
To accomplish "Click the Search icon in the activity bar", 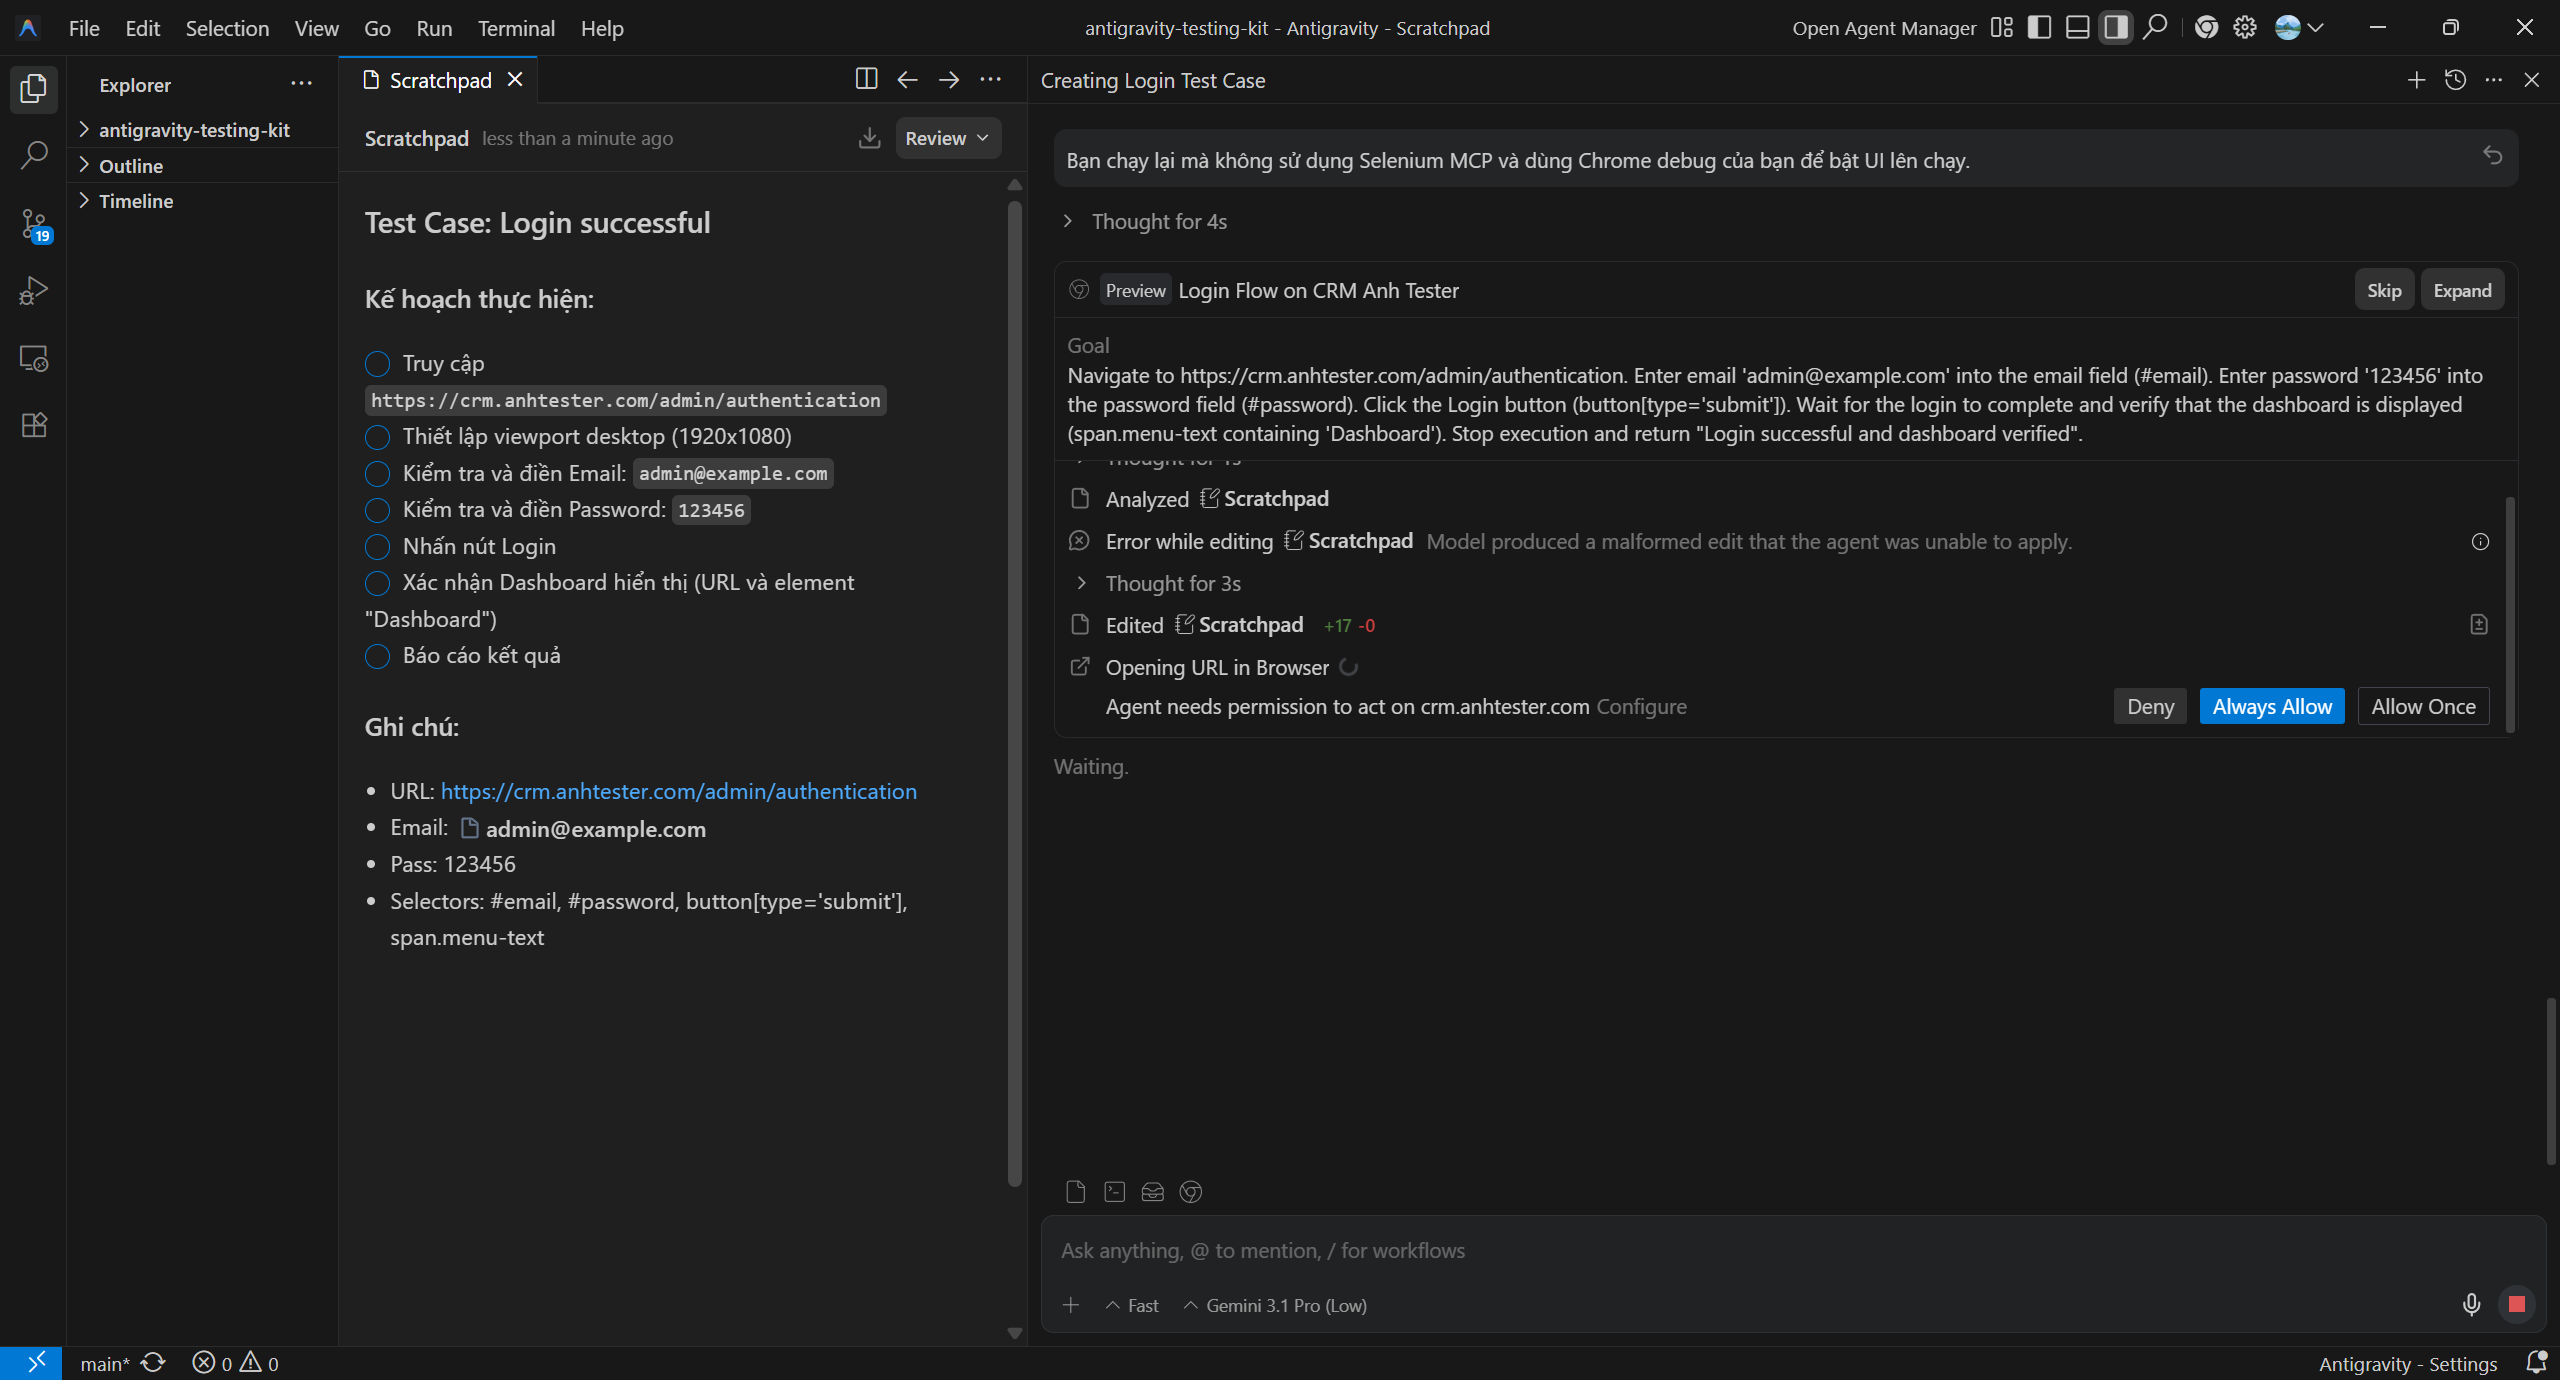I will click(x=34, y=155).
